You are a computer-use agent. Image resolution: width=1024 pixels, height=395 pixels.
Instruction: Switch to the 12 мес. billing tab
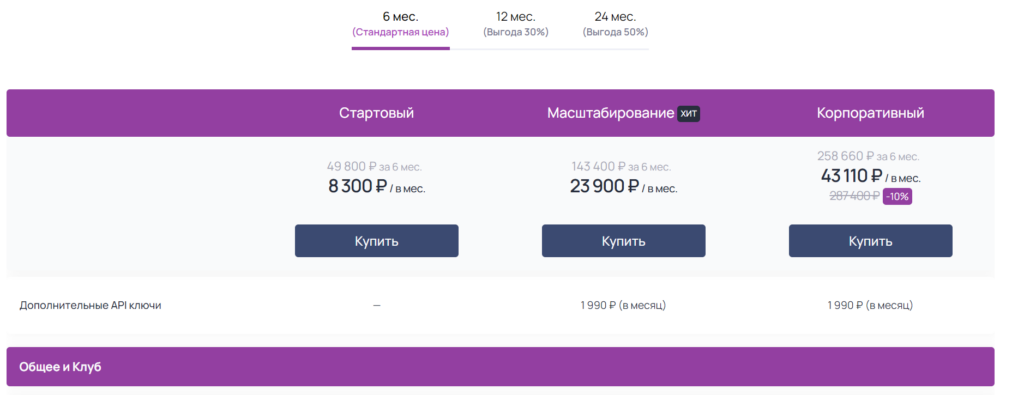click(515, 24)
